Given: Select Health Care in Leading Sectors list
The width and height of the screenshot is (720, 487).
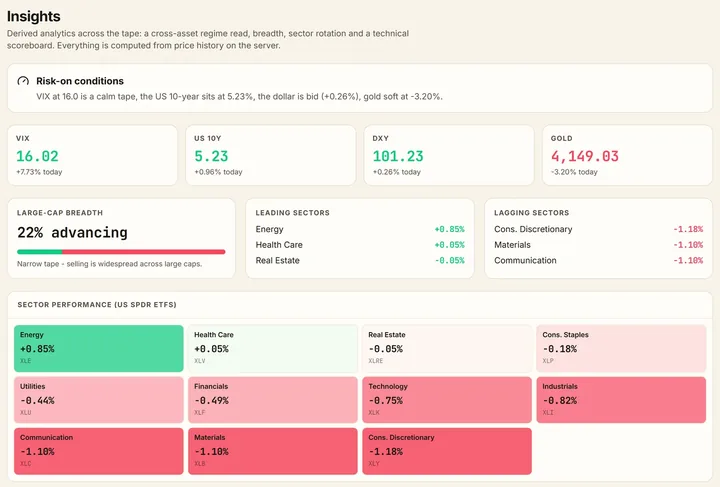Looking at the screenshot, I should [x=279, y=245].
